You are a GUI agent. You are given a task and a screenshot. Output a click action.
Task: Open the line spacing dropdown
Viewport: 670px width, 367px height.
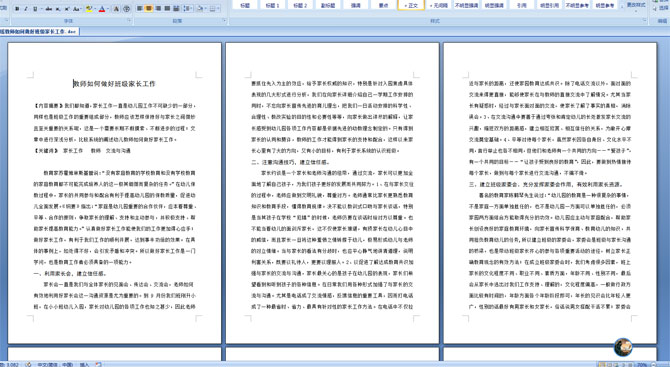tap(188, 9)
